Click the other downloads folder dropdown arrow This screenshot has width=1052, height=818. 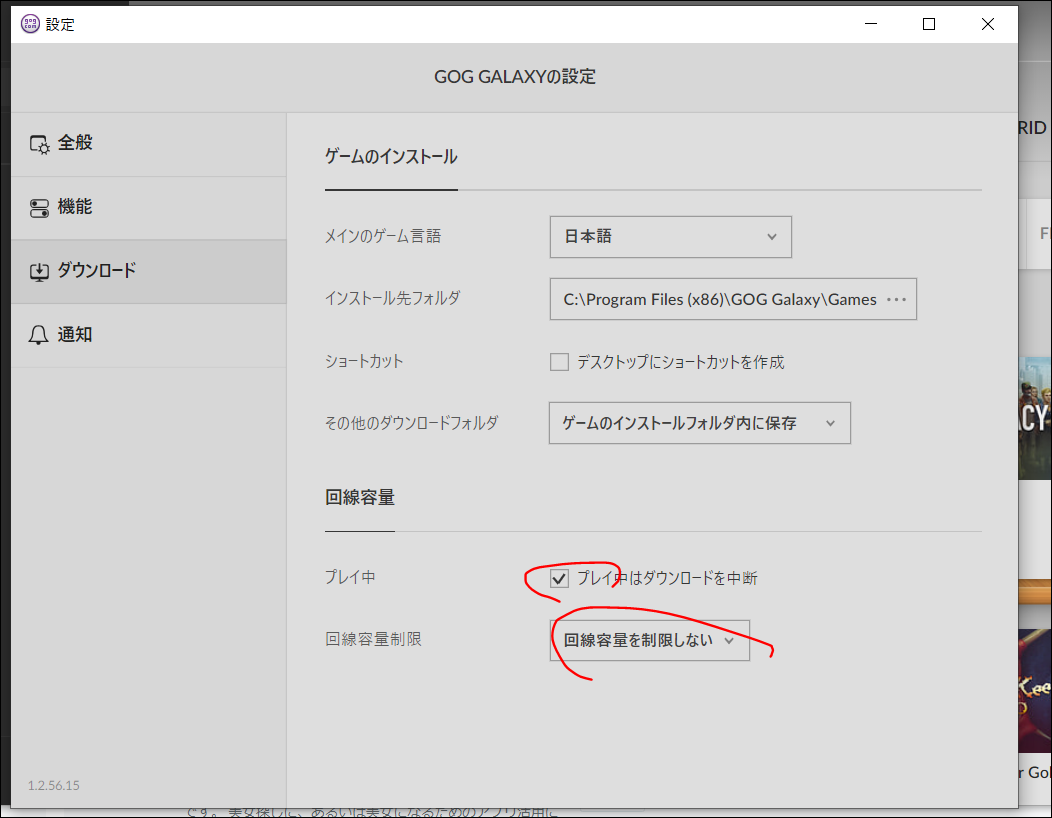pyautogui.click(x=831, y=423)
